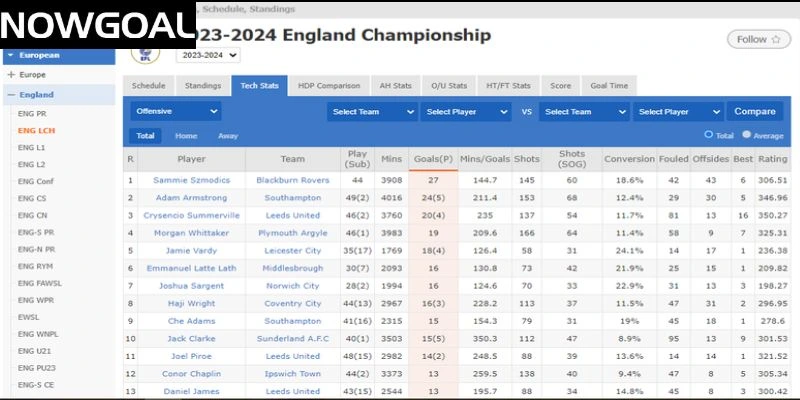Open the 2023-2024 season dropdown

tap(207, 56)
